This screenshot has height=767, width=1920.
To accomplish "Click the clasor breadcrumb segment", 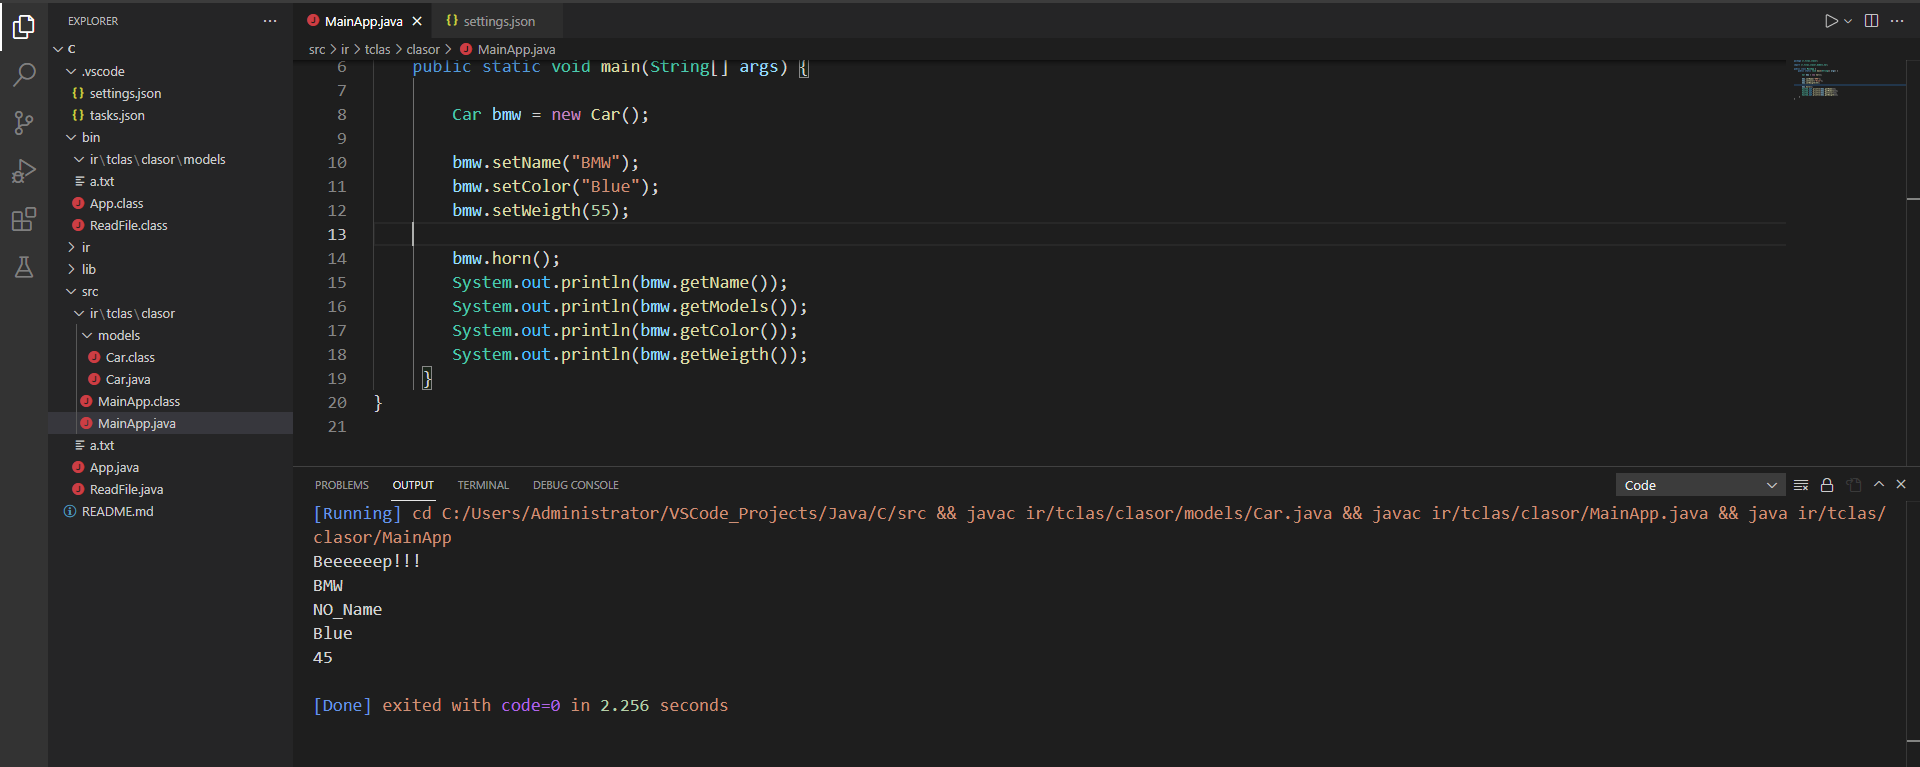I will [x=423, y=49].
